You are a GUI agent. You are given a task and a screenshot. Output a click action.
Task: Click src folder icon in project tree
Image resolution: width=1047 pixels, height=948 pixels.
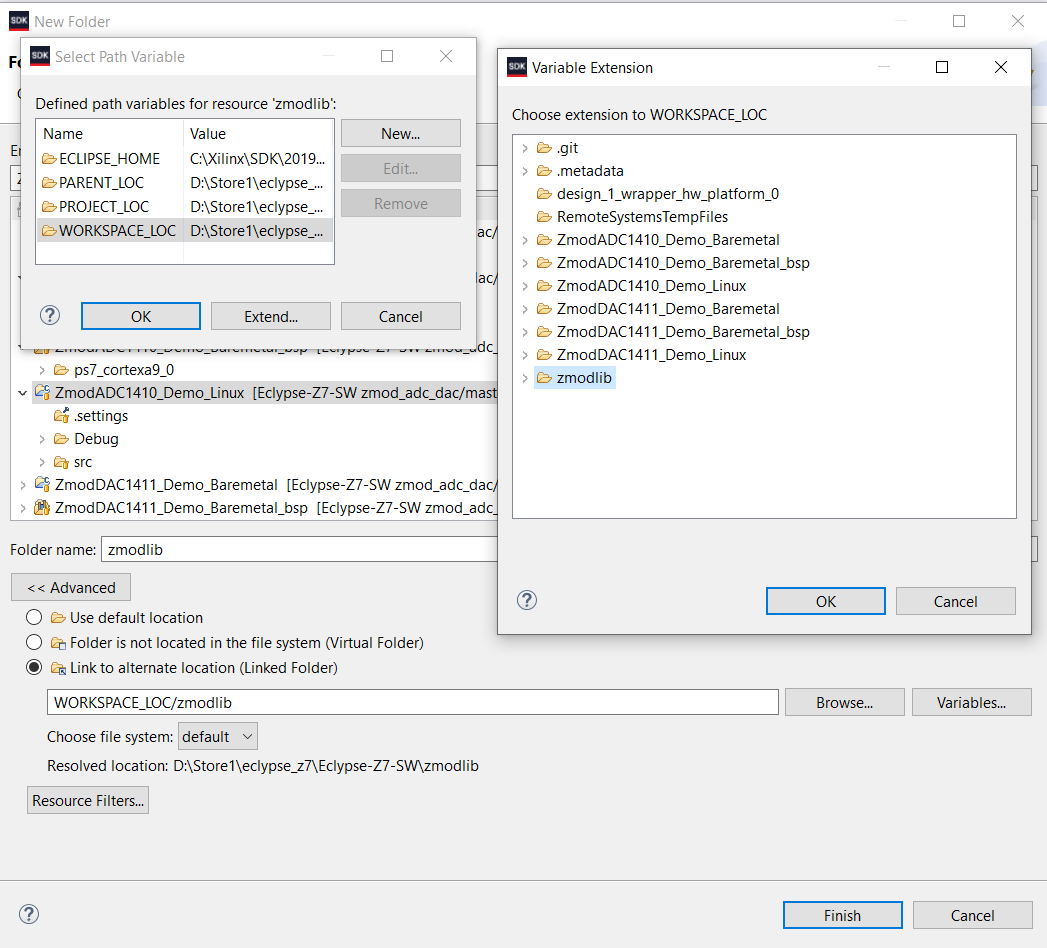(61, 462)
